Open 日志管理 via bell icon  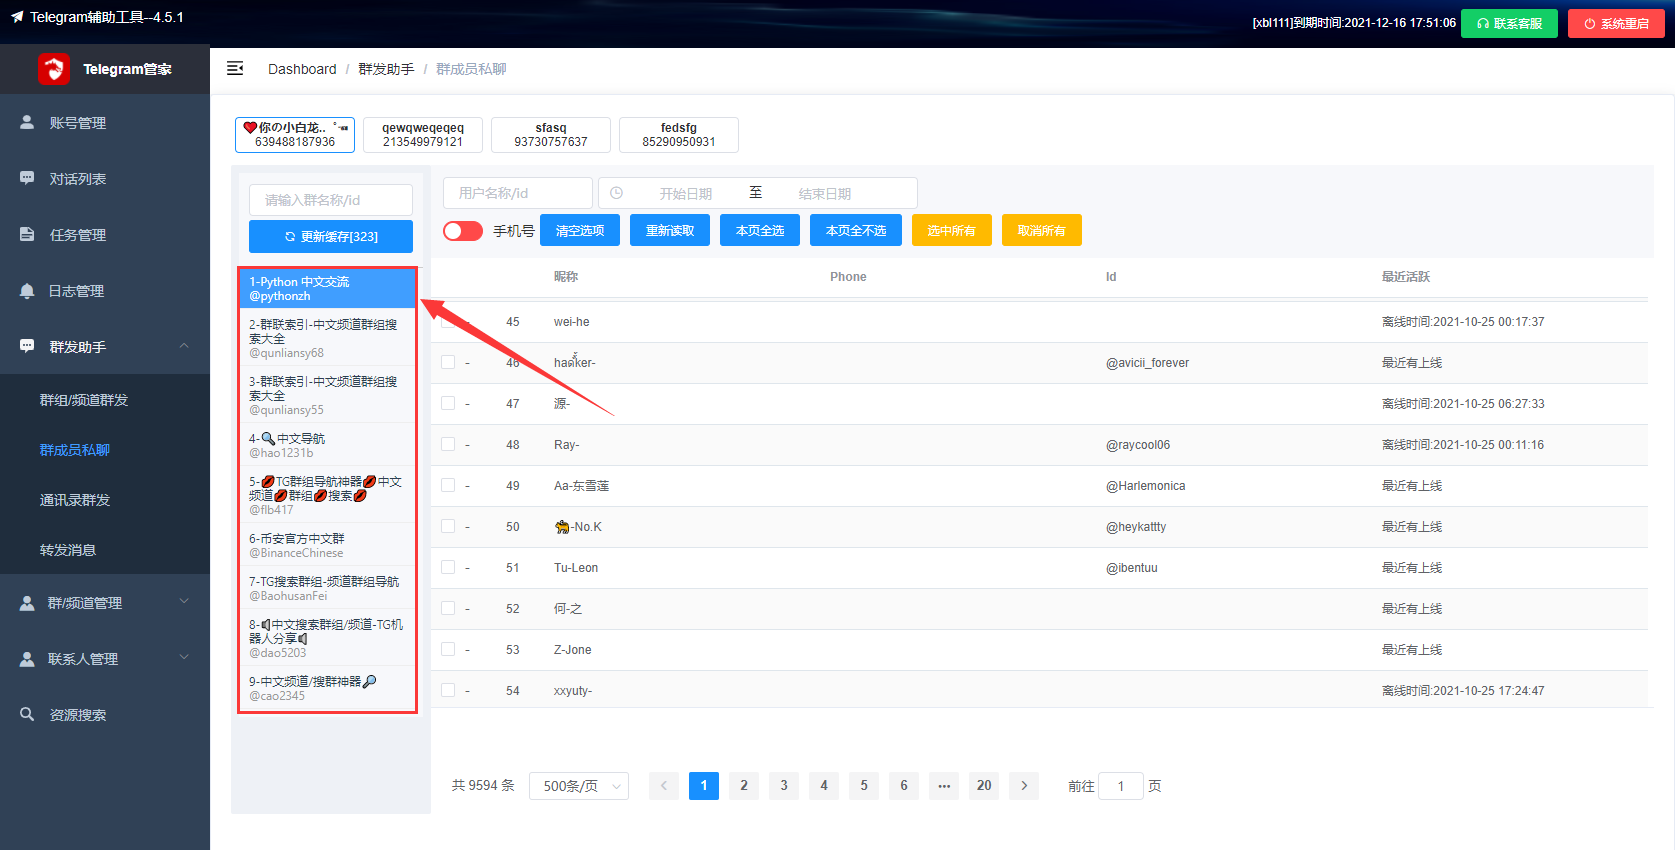click(x=27, y=290)
